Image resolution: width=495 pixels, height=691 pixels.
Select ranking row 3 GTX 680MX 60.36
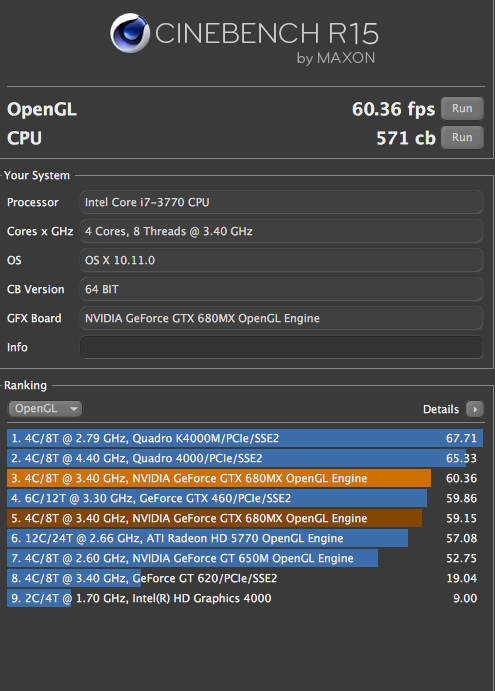245,478
